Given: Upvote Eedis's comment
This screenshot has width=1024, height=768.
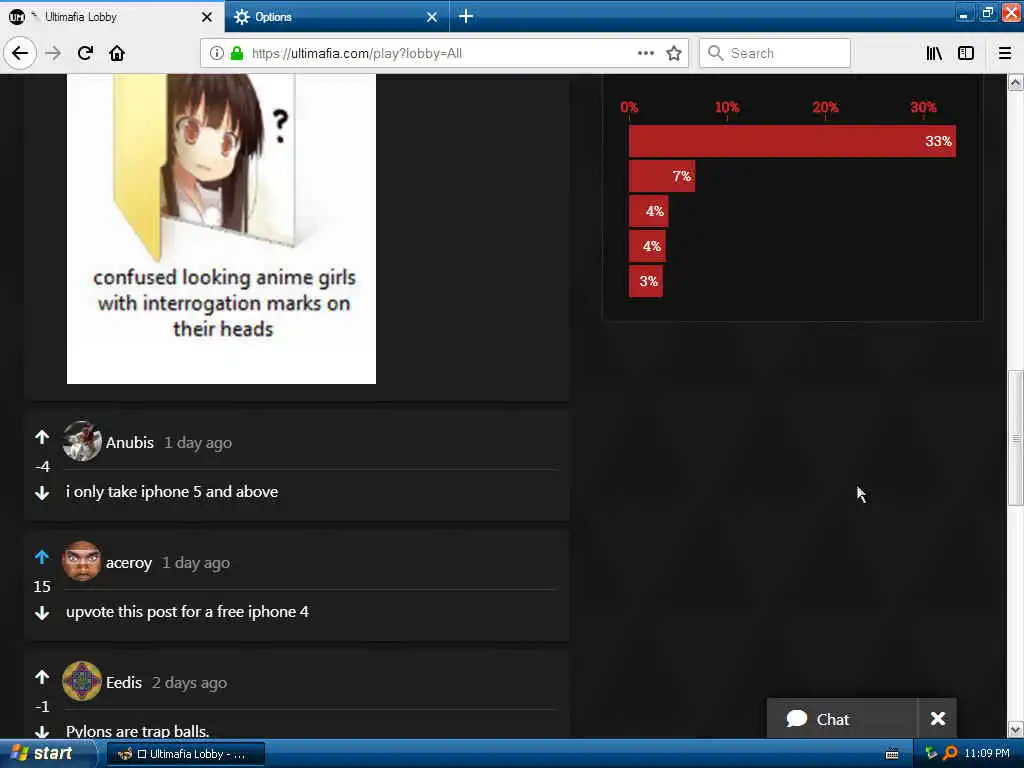Looking at the screenshot, I should coord(42,677).
